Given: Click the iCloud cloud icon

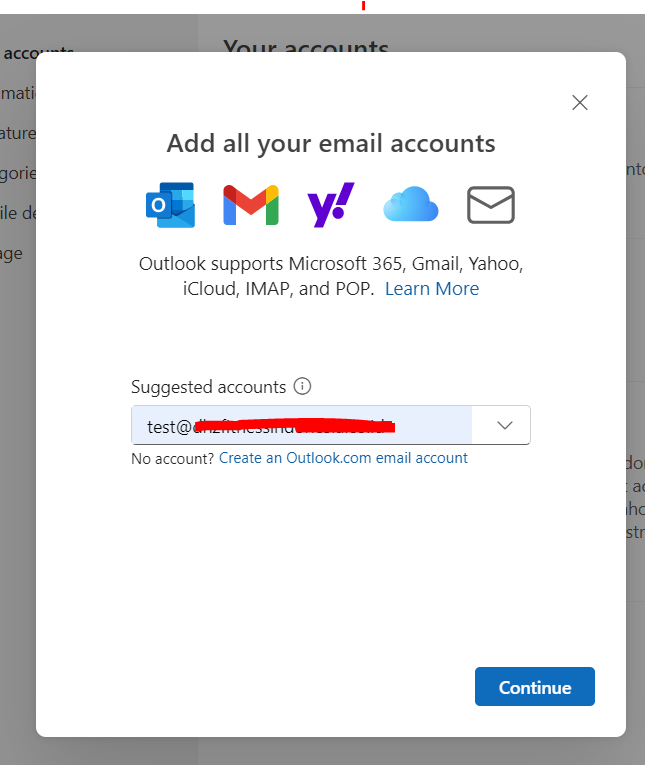Looking at the screenshot, I should coord(411,204).
